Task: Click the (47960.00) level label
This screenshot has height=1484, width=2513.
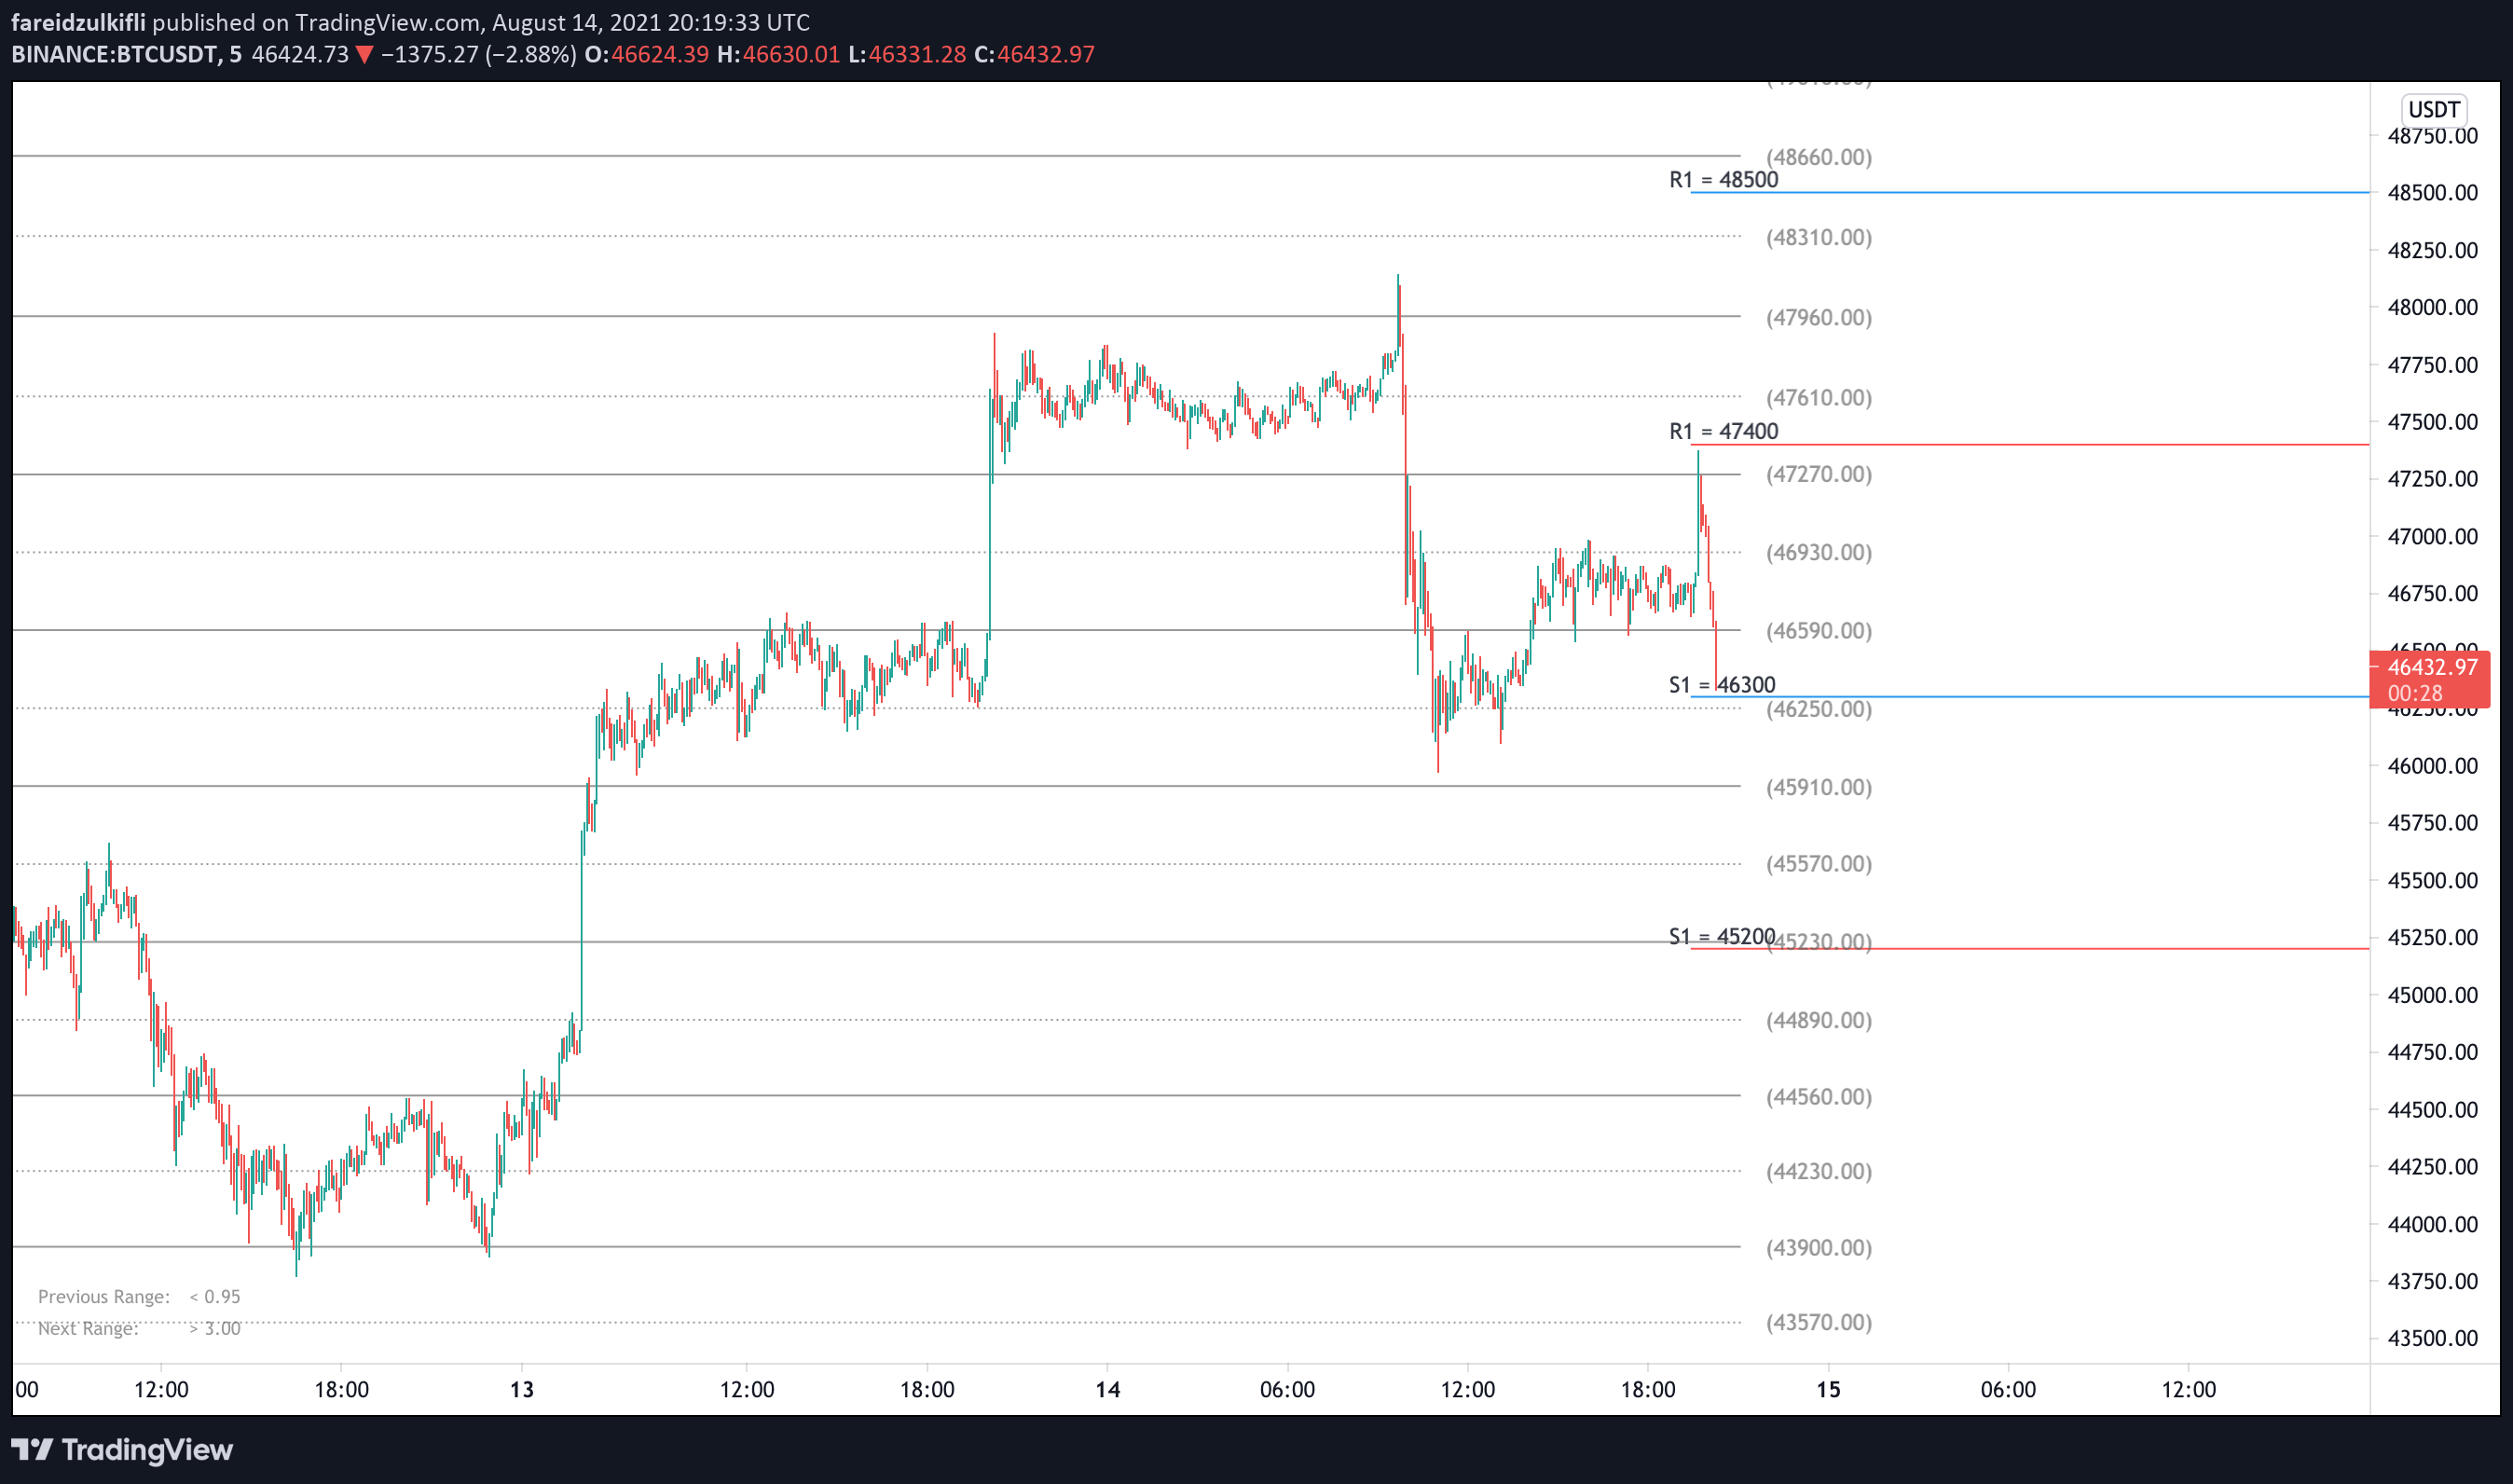Action: pos(1818,317)
